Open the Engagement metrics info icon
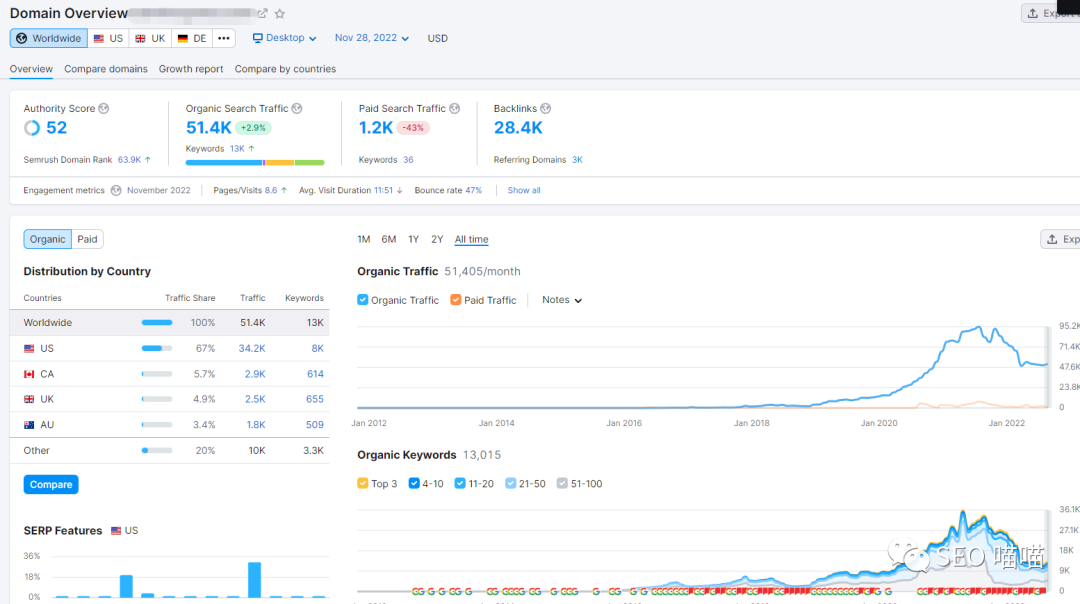The width and height of the screenshot is (1080, 604). (116, 190)
